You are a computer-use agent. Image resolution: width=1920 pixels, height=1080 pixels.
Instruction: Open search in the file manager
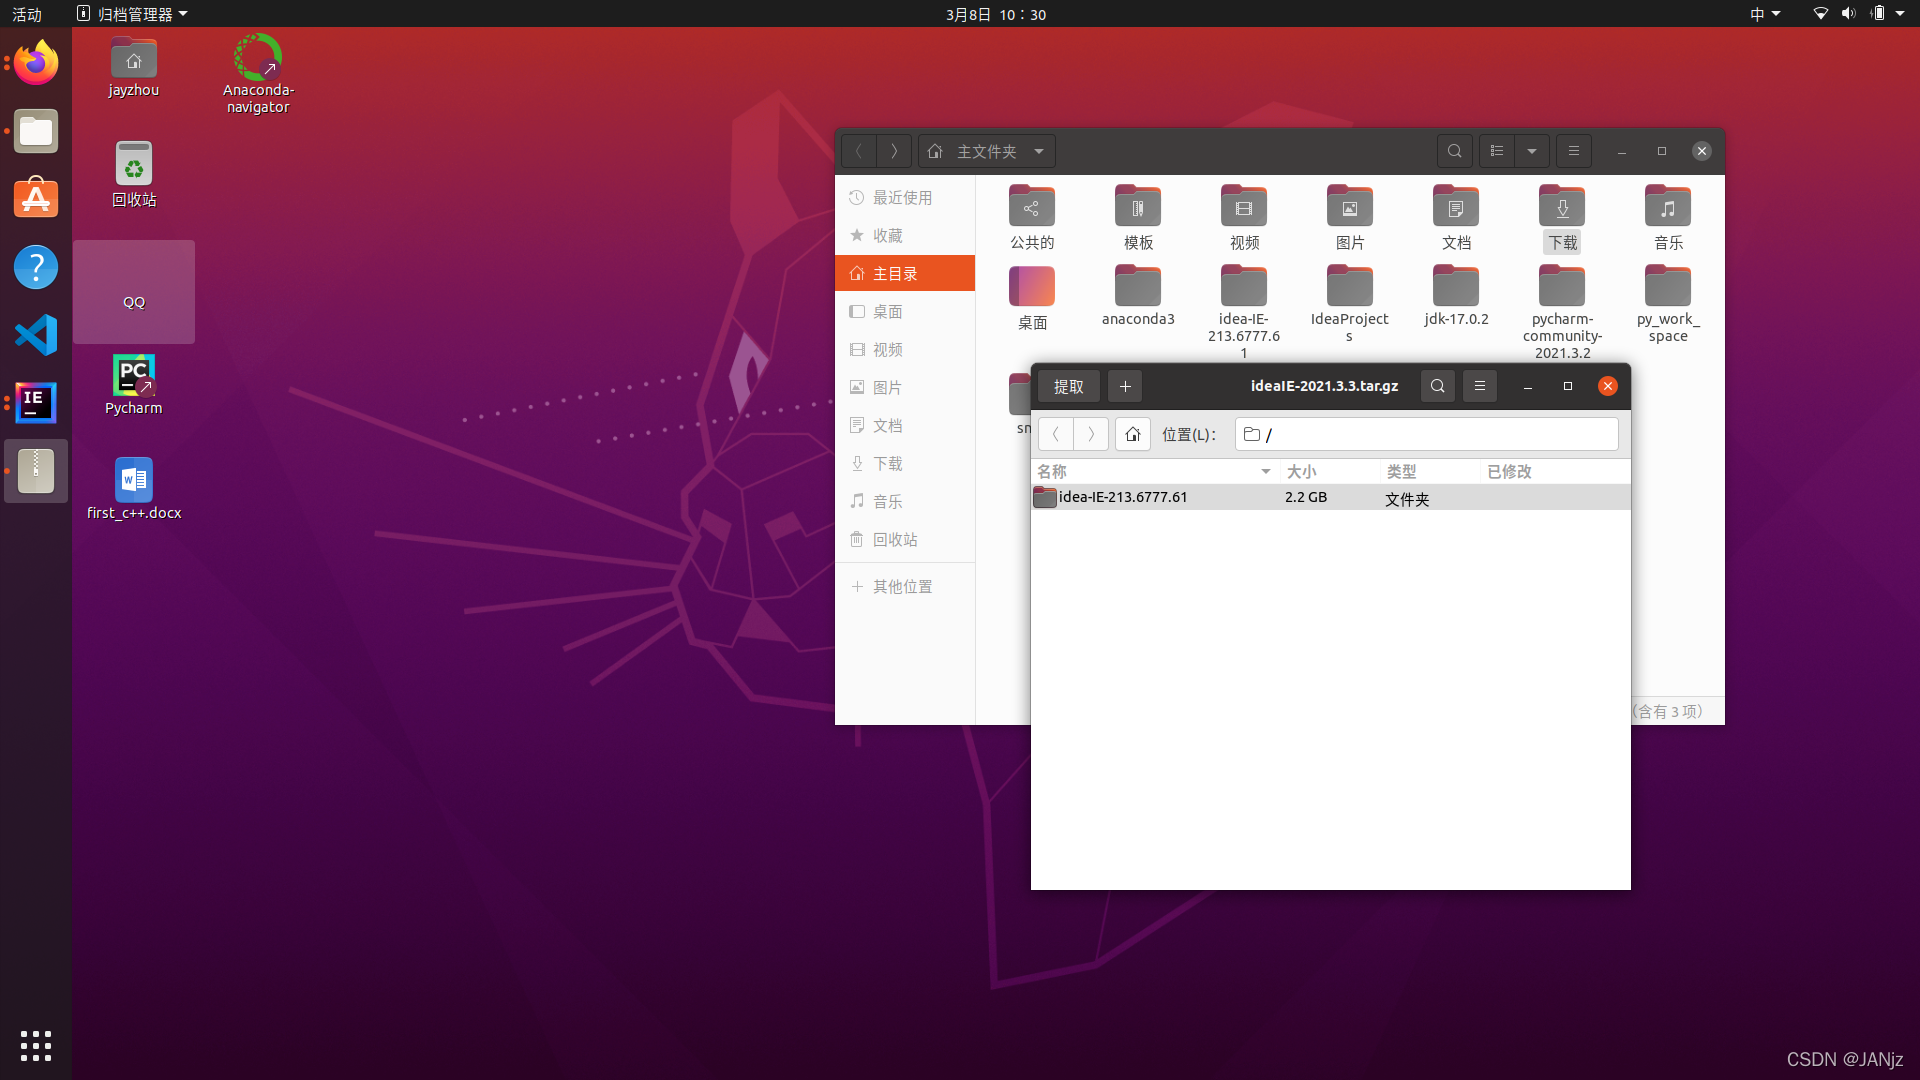[1454, 151]
